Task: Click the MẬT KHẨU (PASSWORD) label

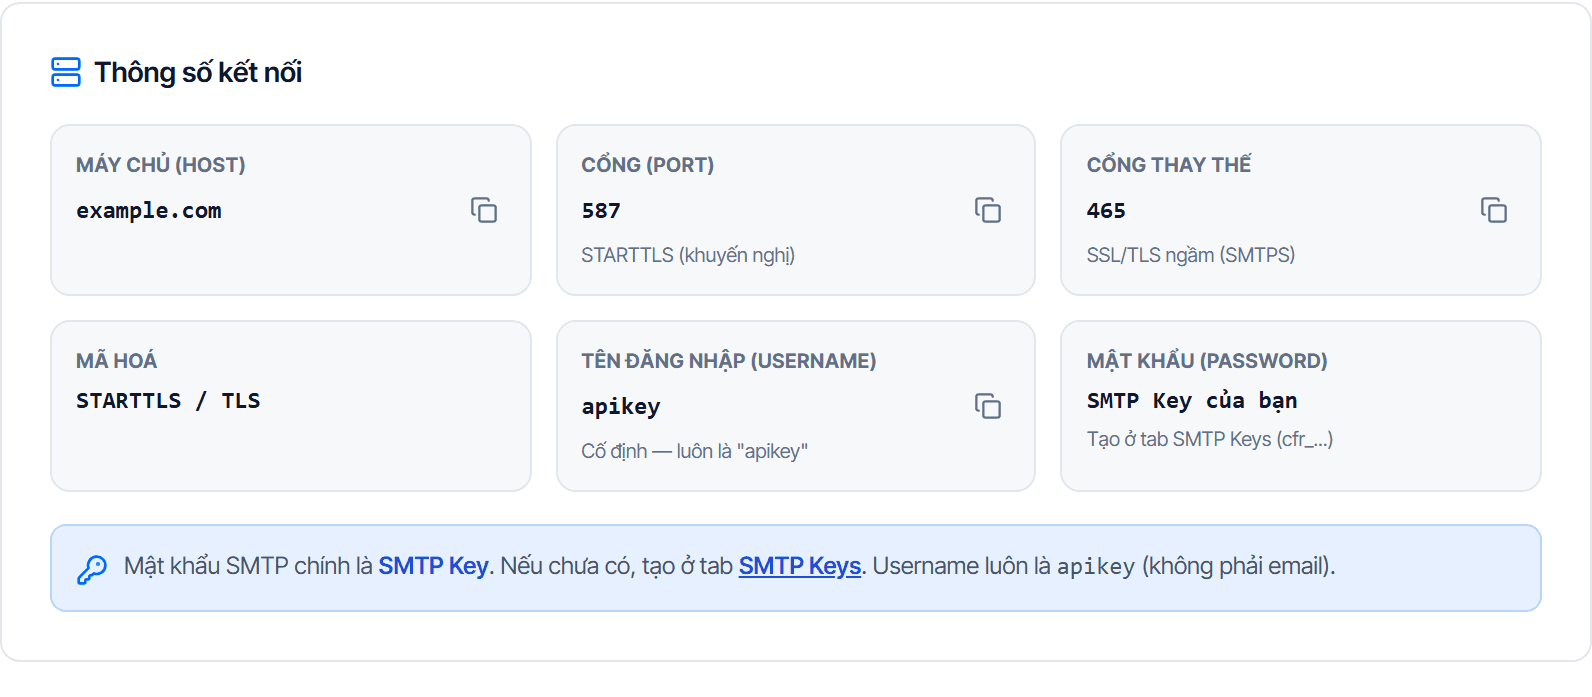Action: coord(1207,361)
